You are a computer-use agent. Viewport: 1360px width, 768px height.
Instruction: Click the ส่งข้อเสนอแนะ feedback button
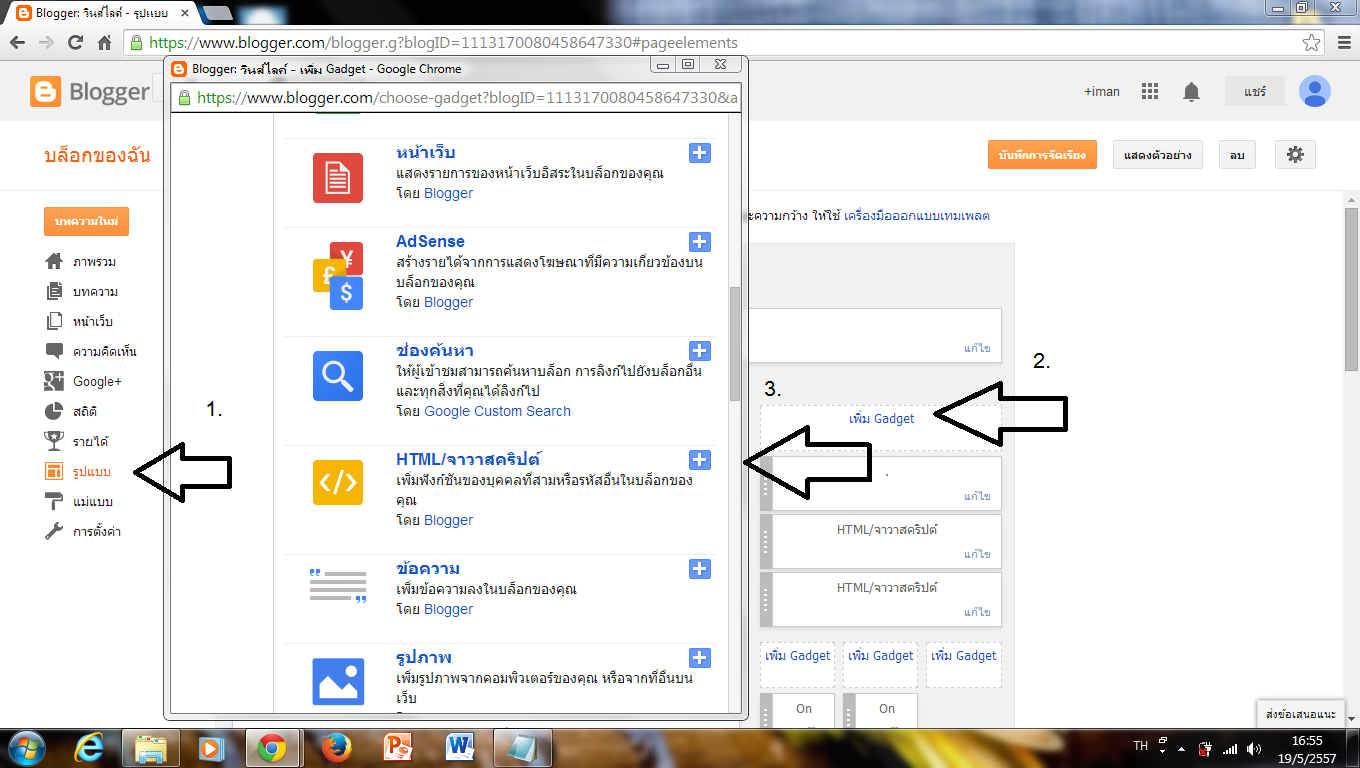[1300, 714]
